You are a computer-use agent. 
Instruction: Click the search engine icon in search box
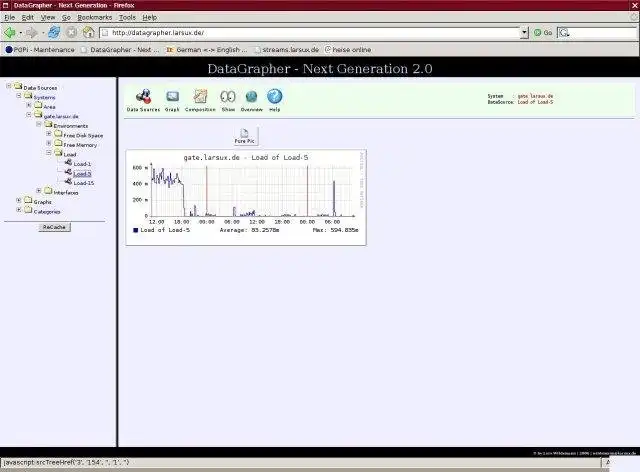click(564, 33)
